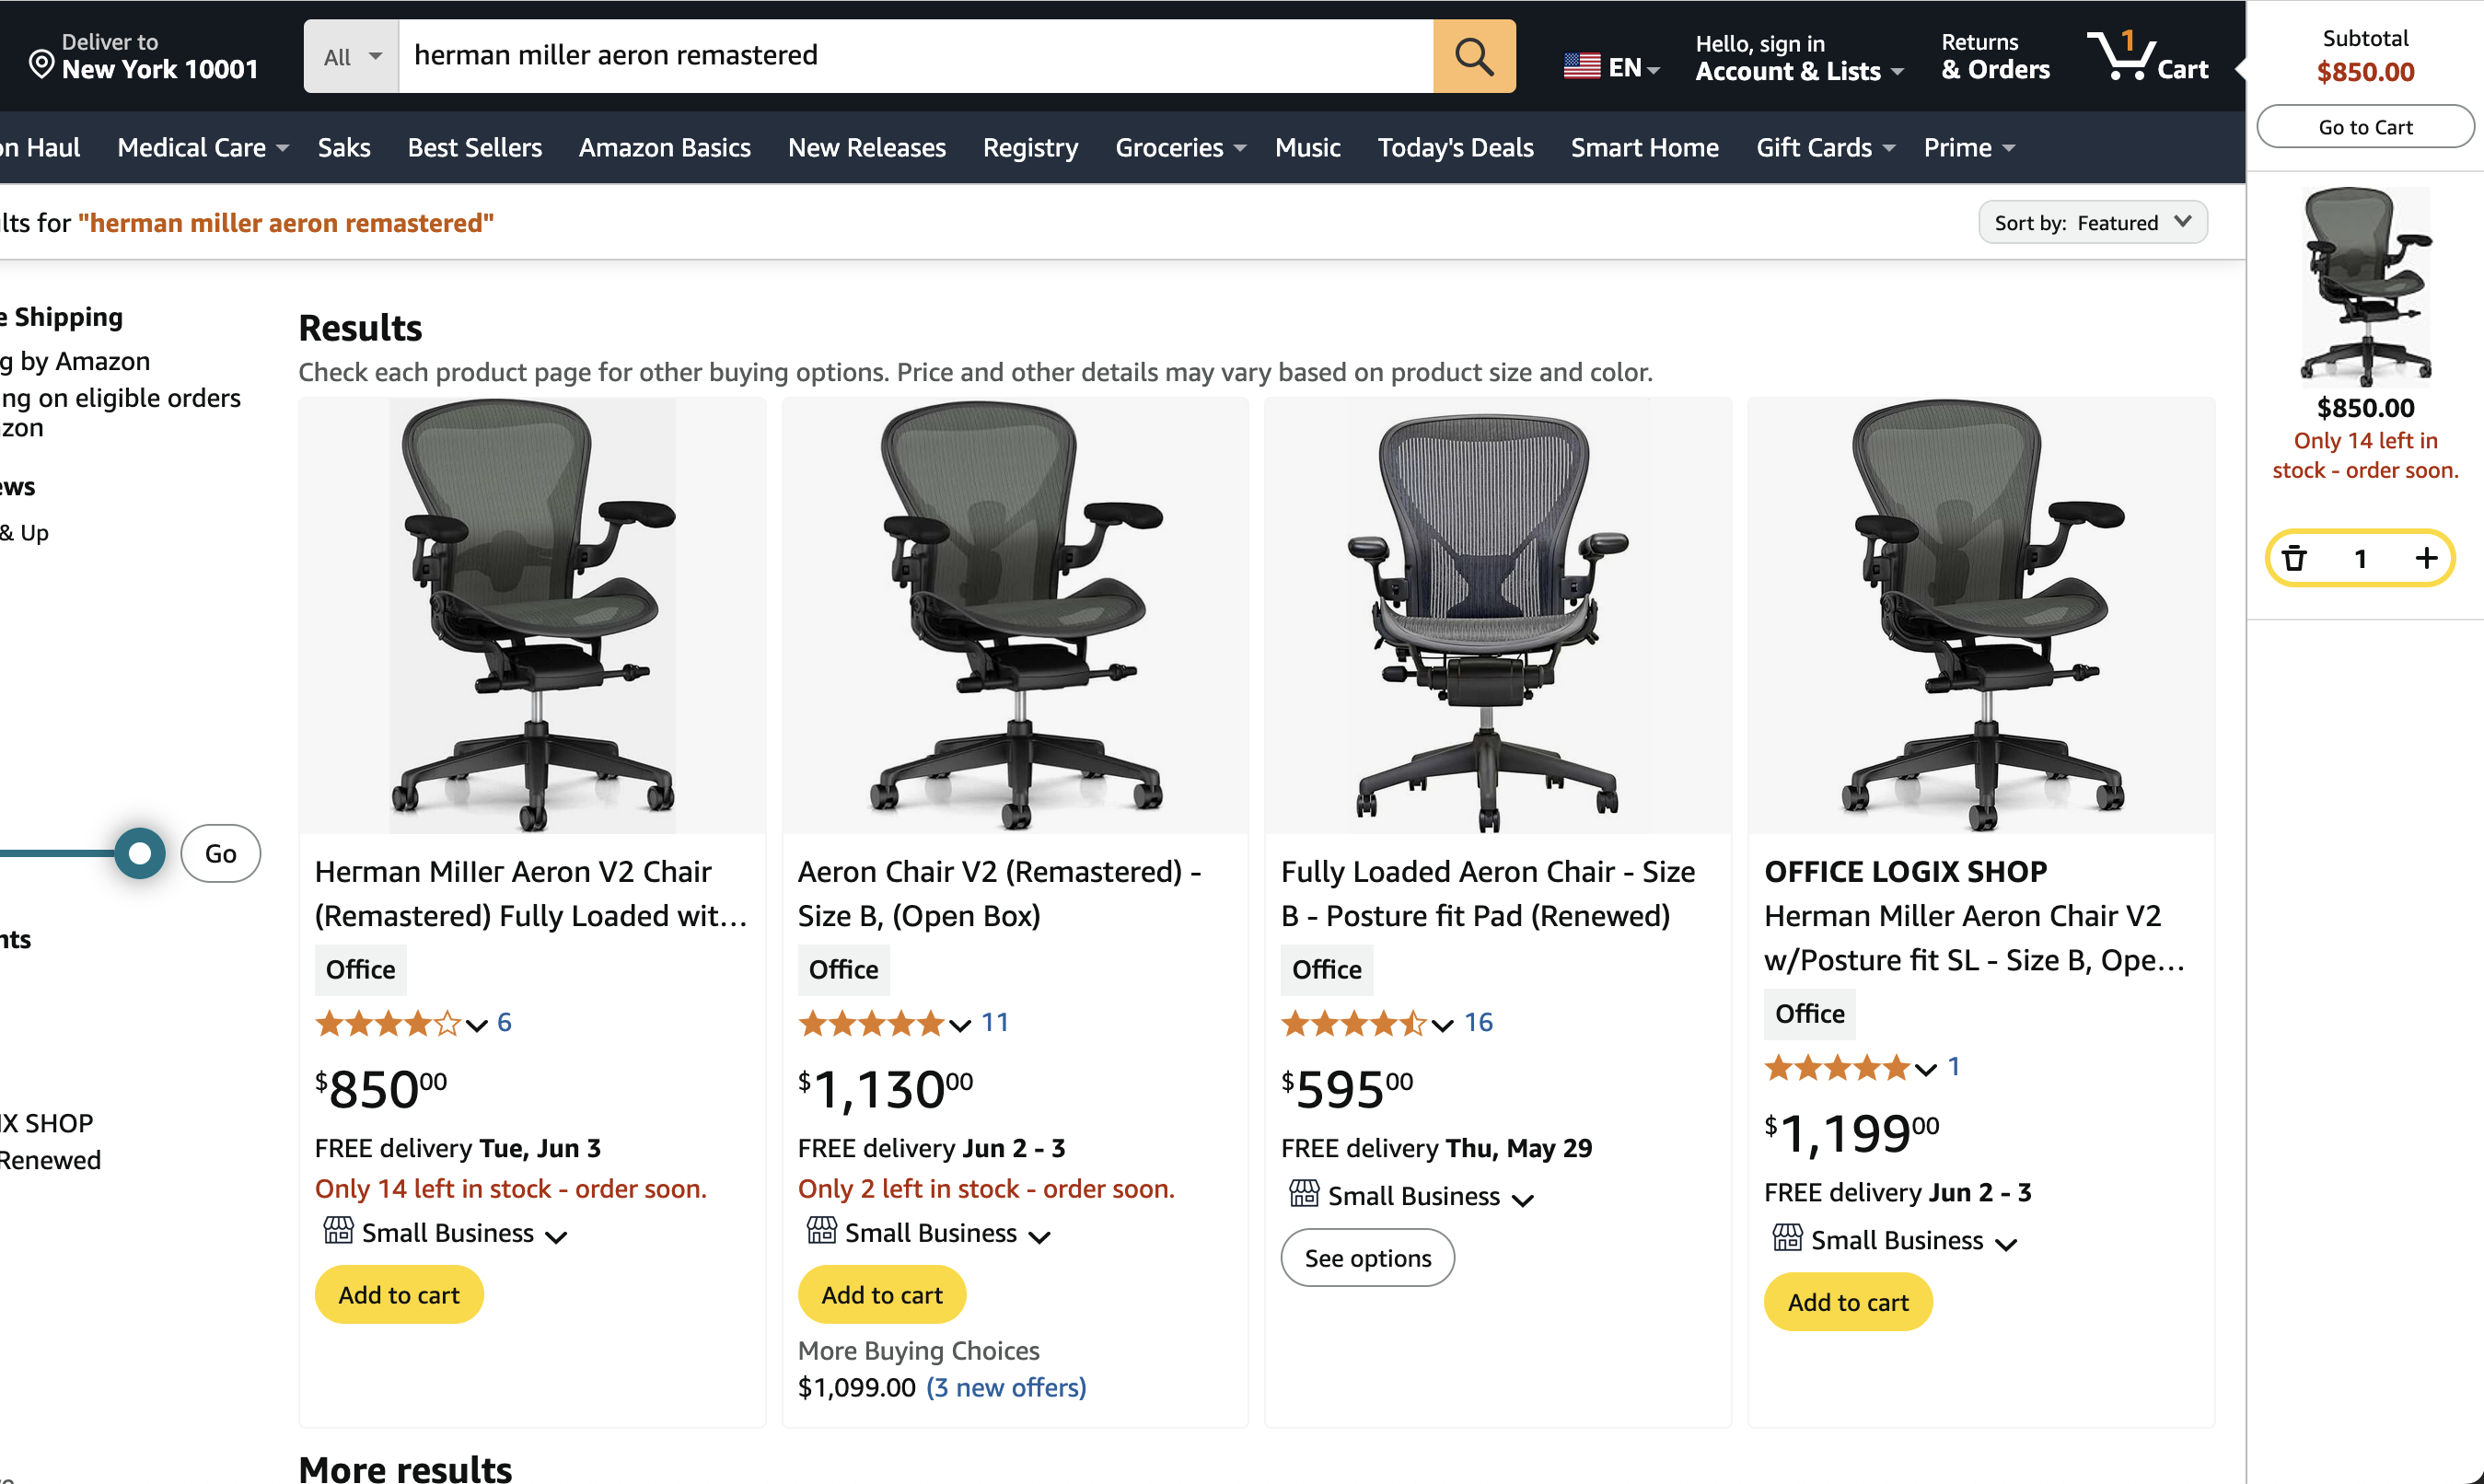Click the orange search magnifier button
Image resolution: width=2484 pixels, height=1484 pixels.
click(x=1473, y=56)
